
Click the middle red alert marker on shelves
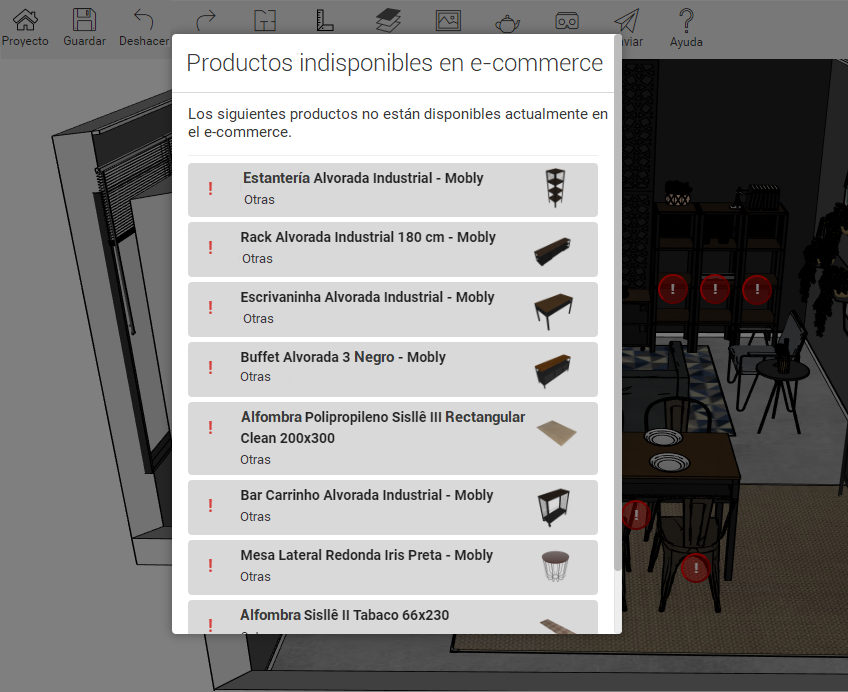click(715, 289)
